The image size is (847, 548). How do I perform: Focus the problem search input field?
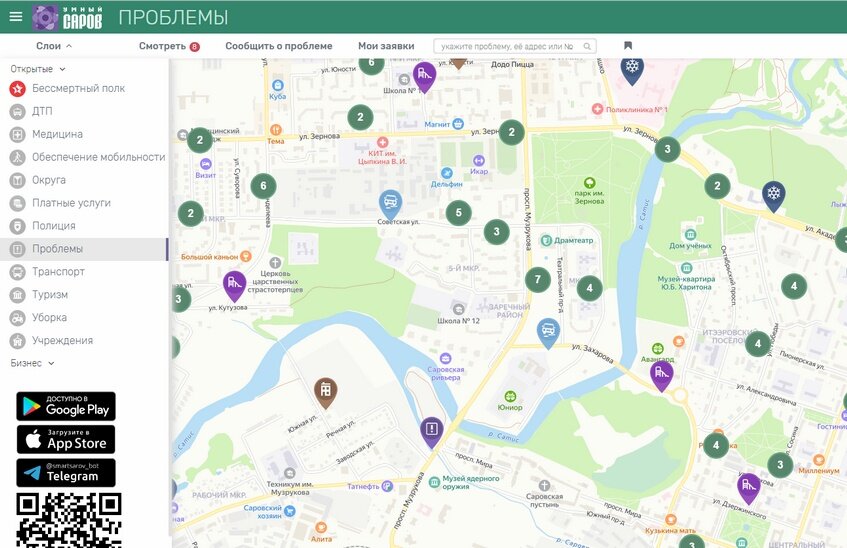(x=515, y=46)
